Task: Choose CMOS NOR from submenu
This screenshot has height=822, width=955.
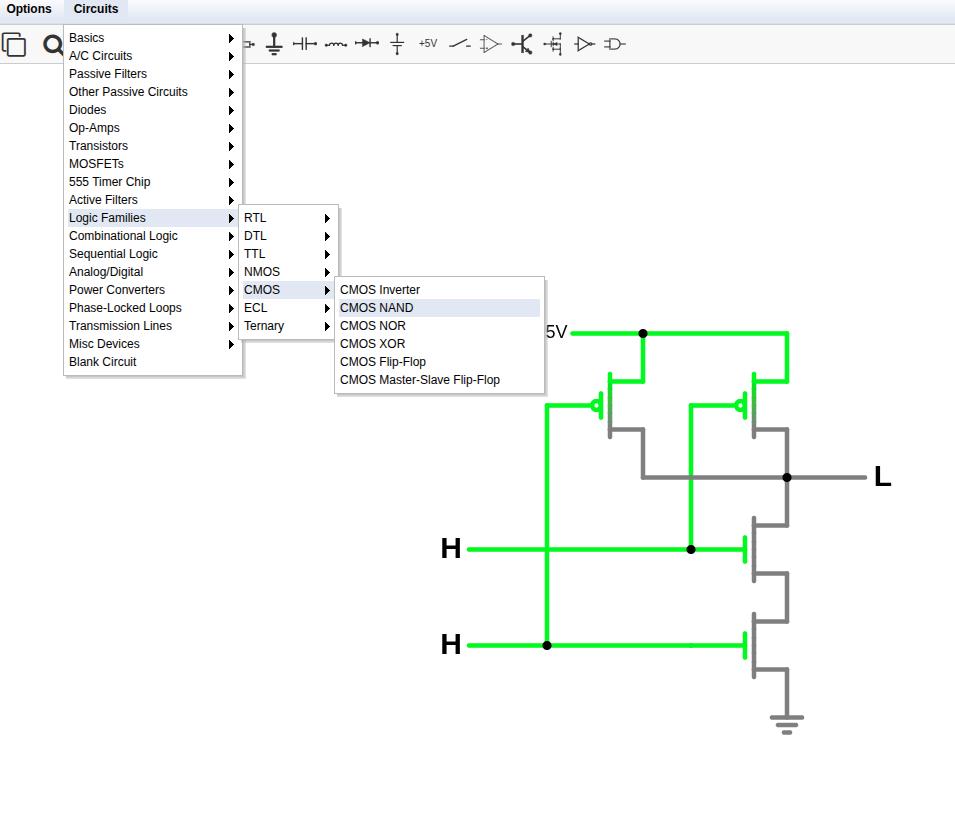Action: pyautogui.click(x=373, y=326)
